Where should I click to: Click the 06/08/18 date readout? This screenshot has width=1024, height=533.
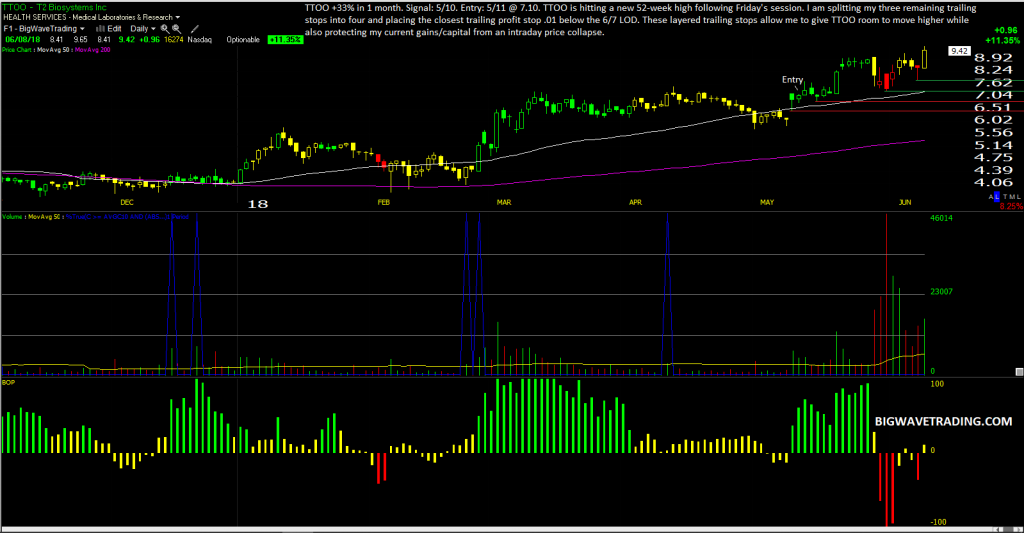(22, 39)
